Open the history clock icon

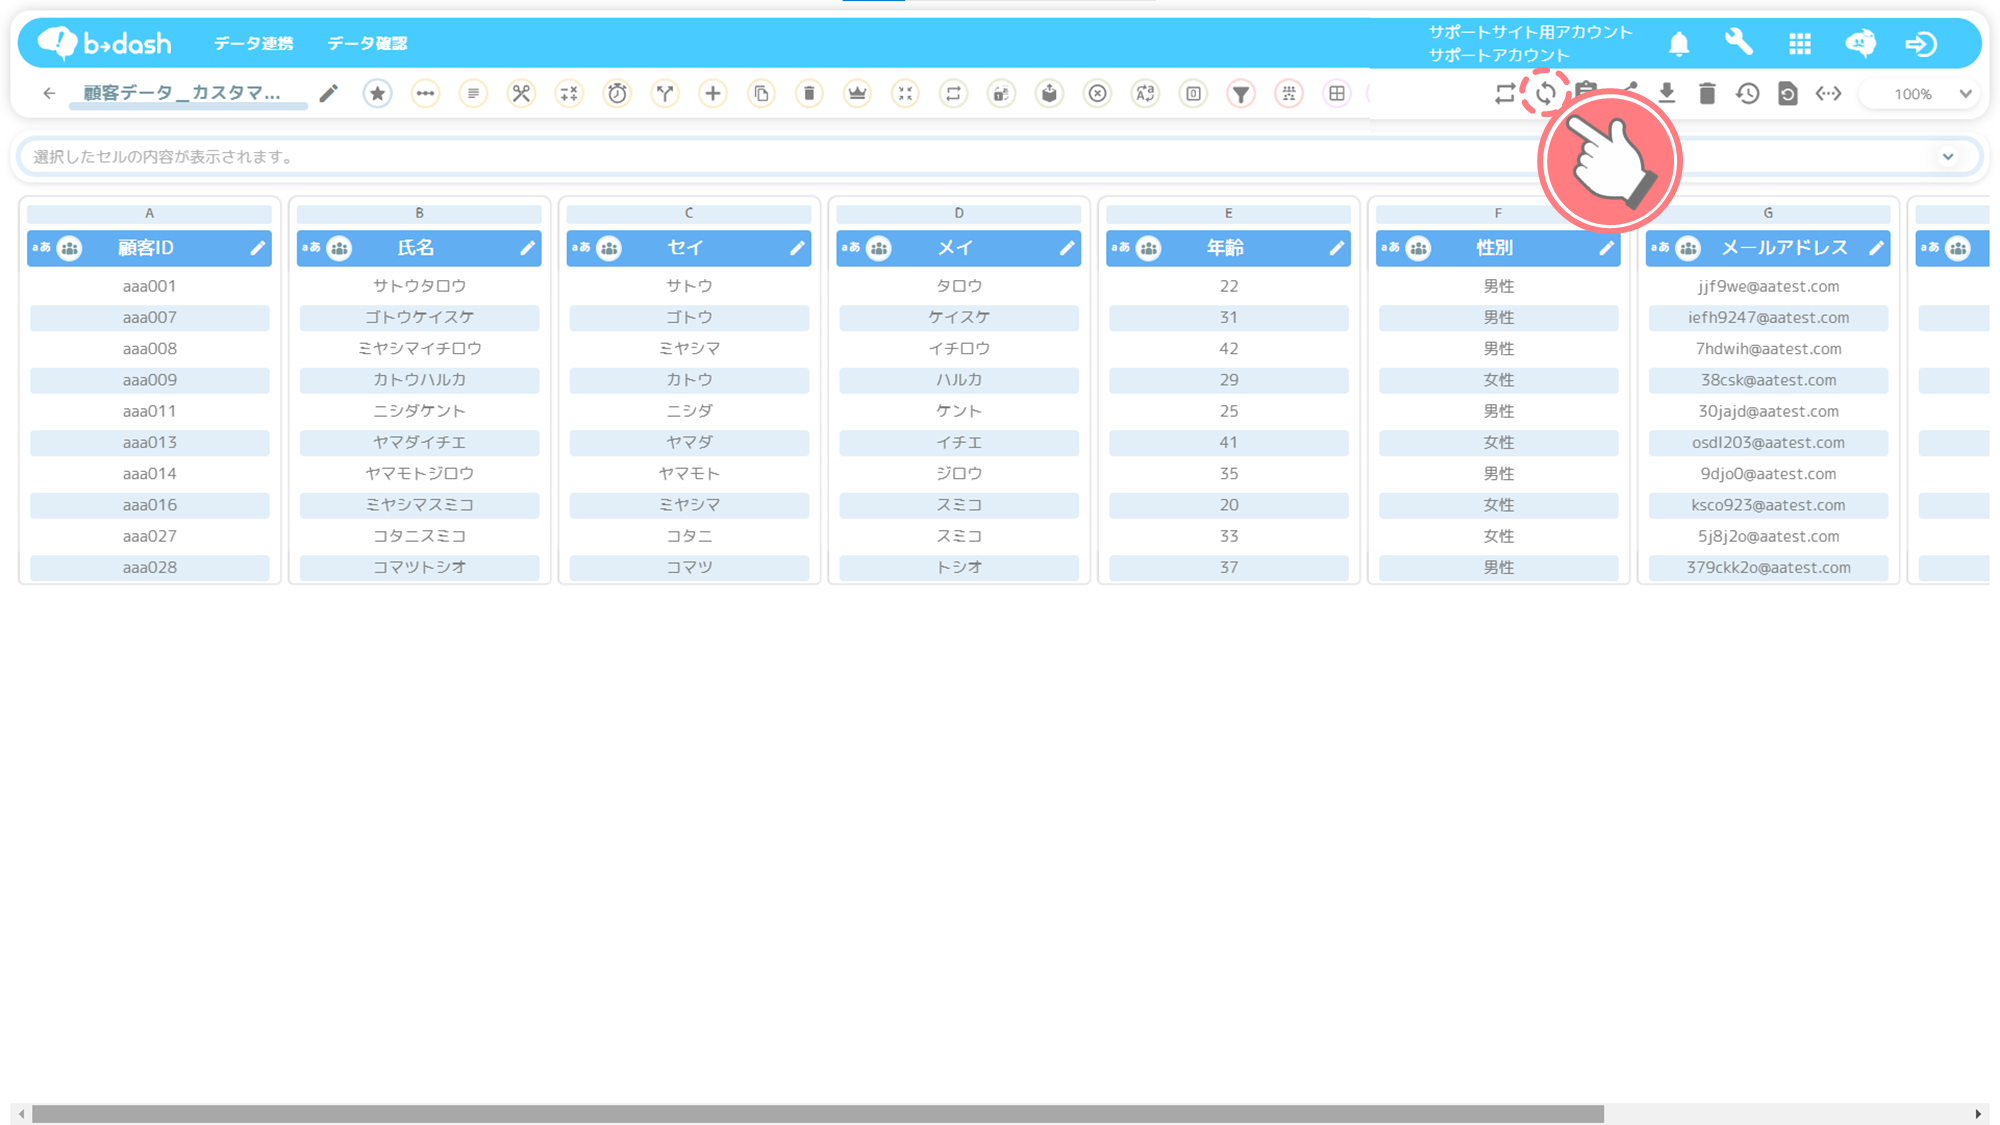[x=1747, y=94]
